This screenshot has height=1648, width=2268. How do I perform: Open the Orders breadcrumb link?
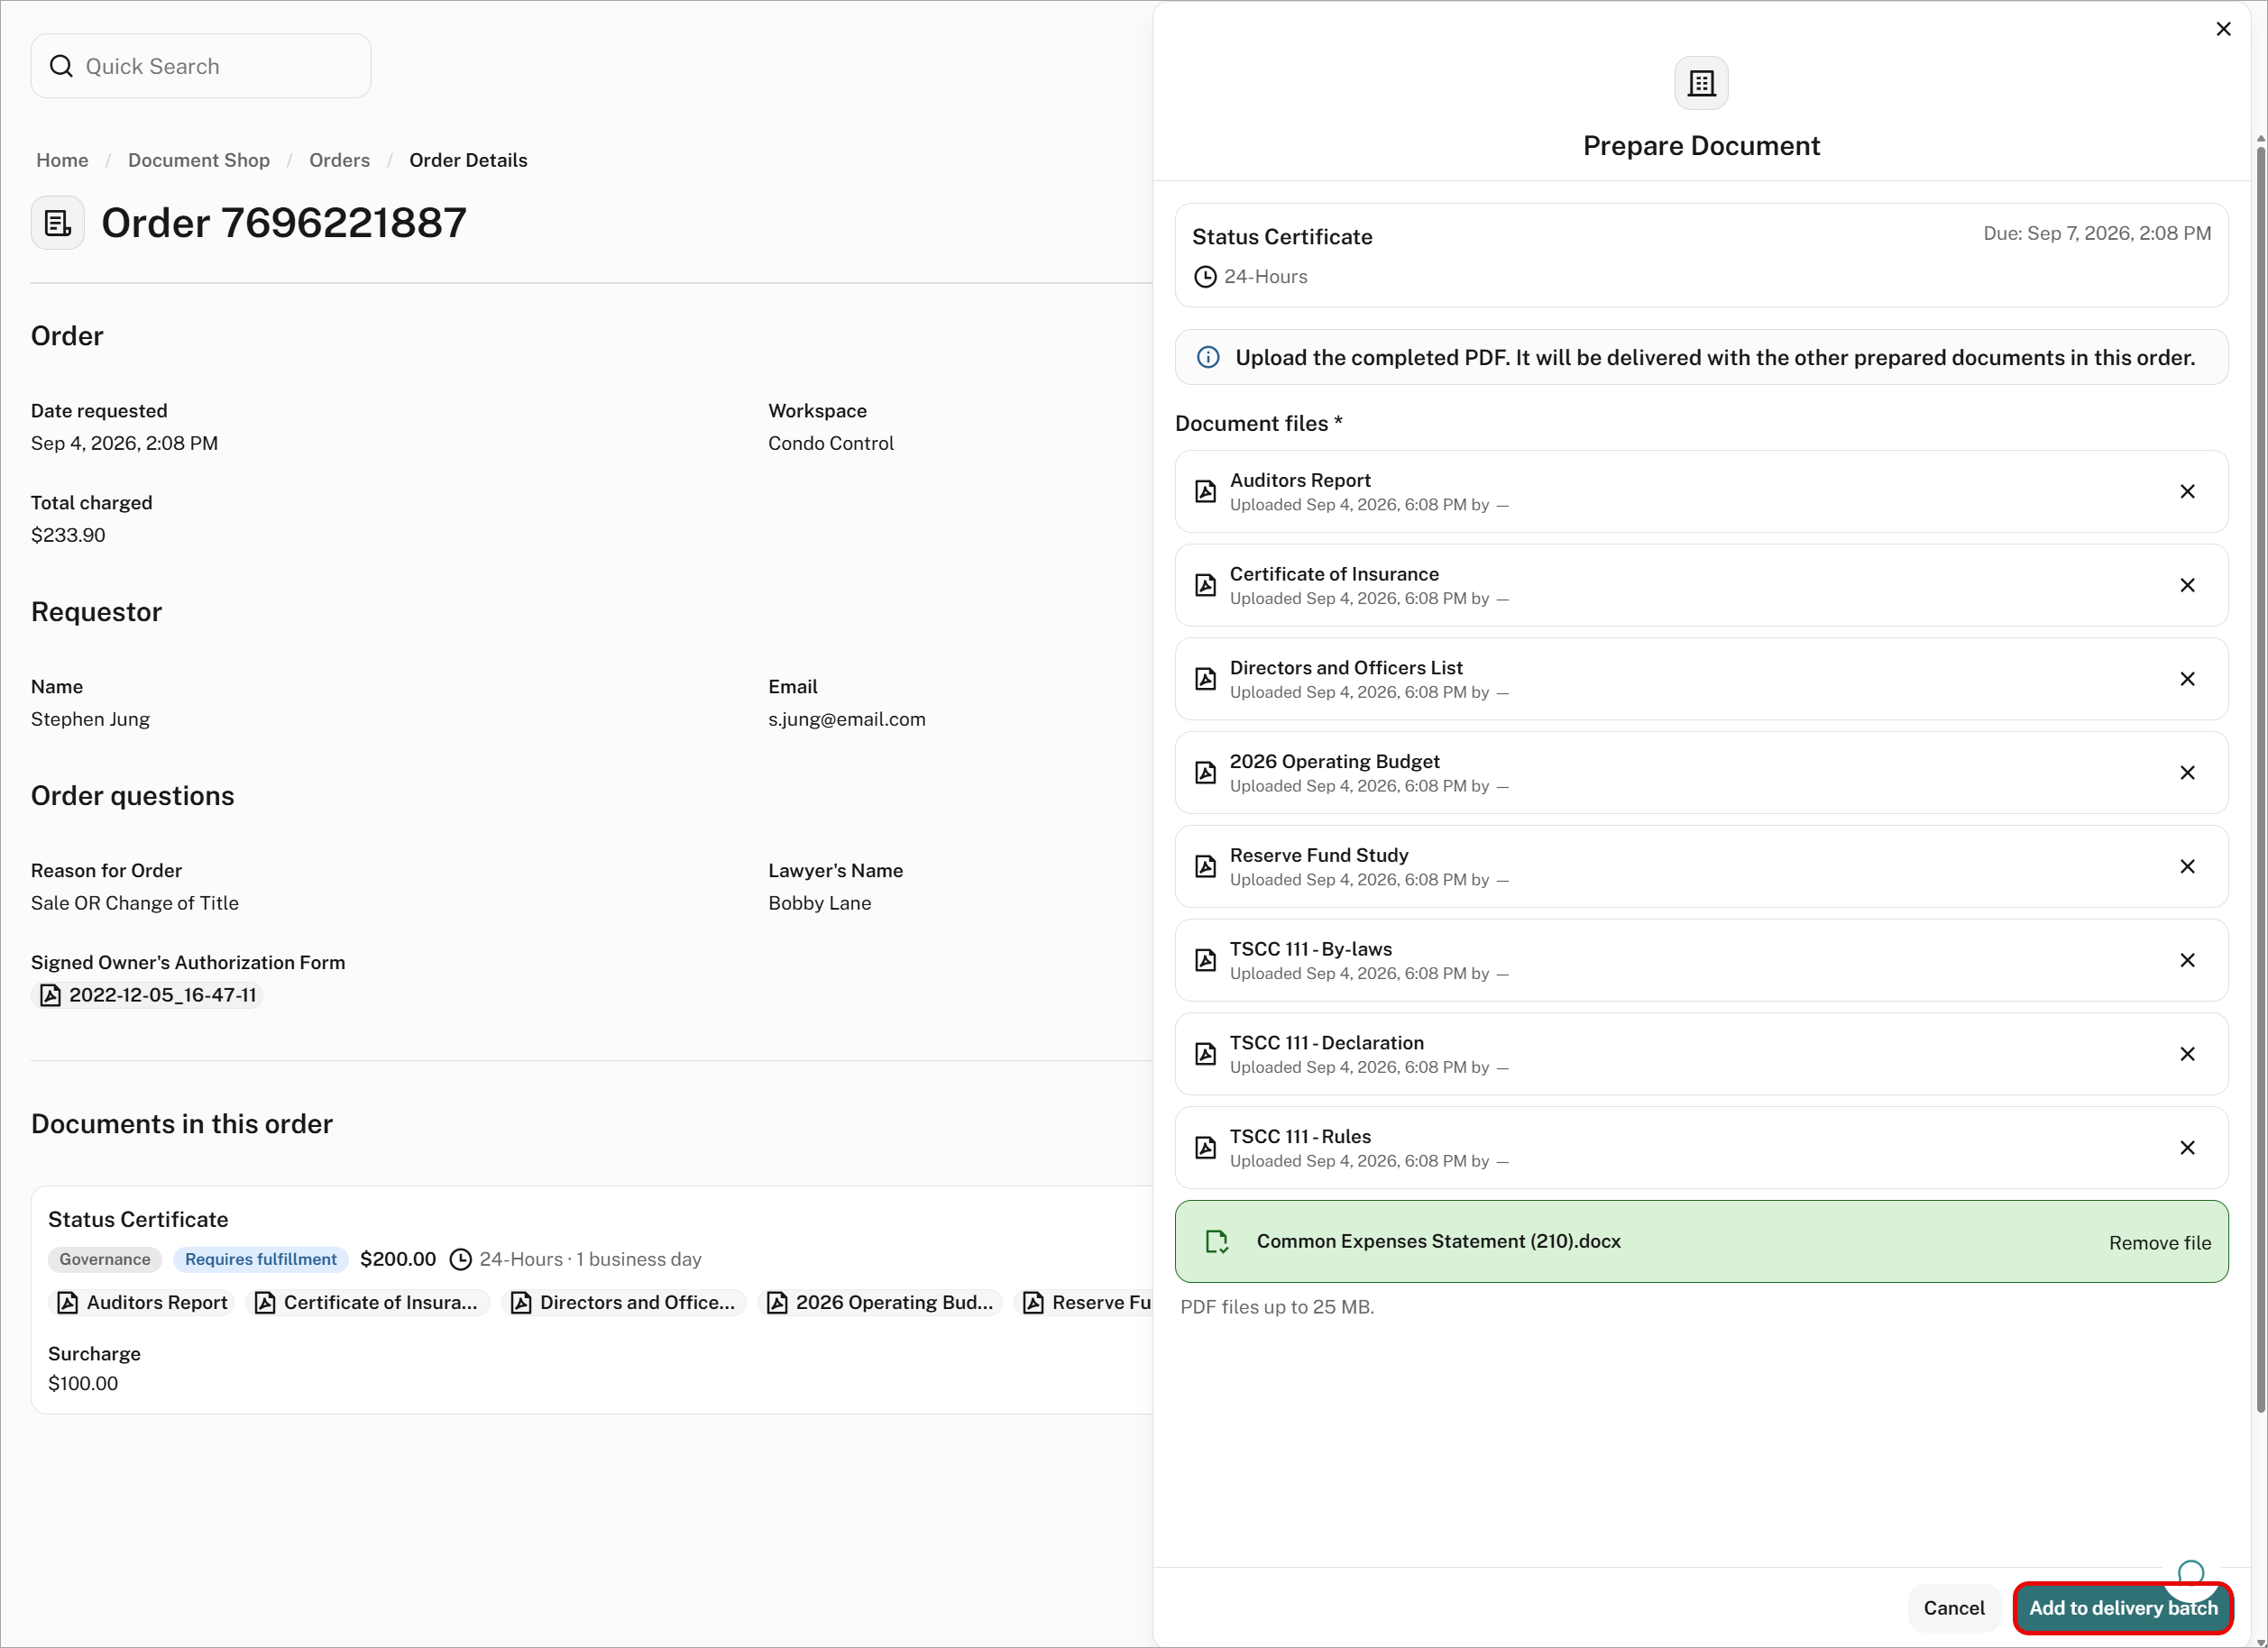[339, 160]
